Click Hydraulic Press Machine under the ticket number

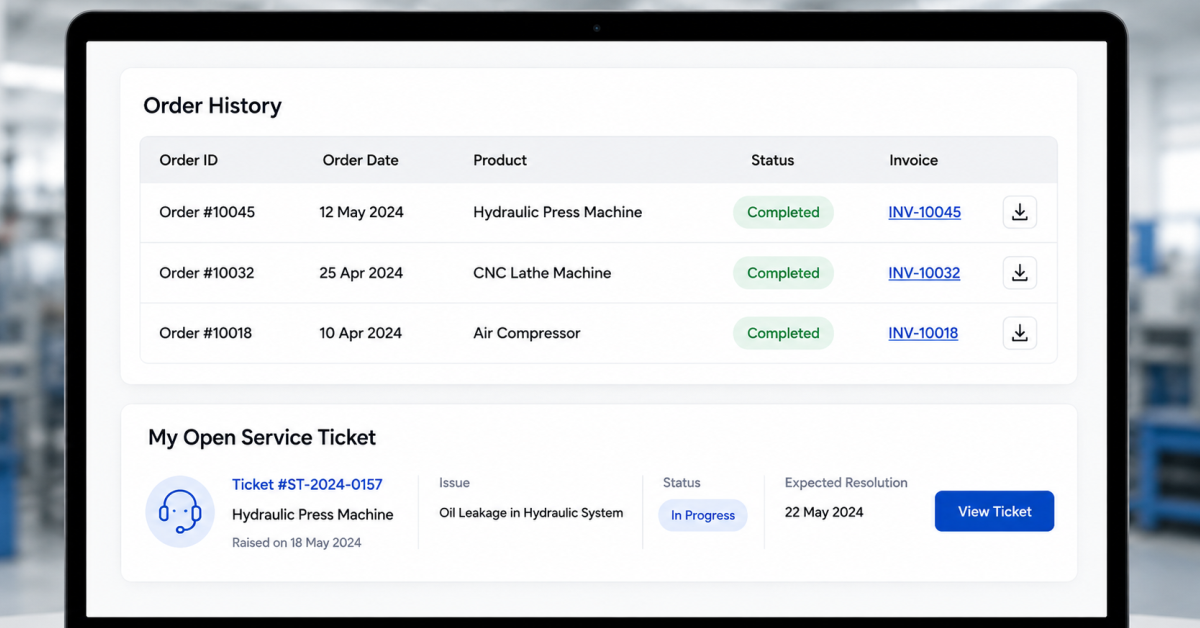(x=312, y=515)
